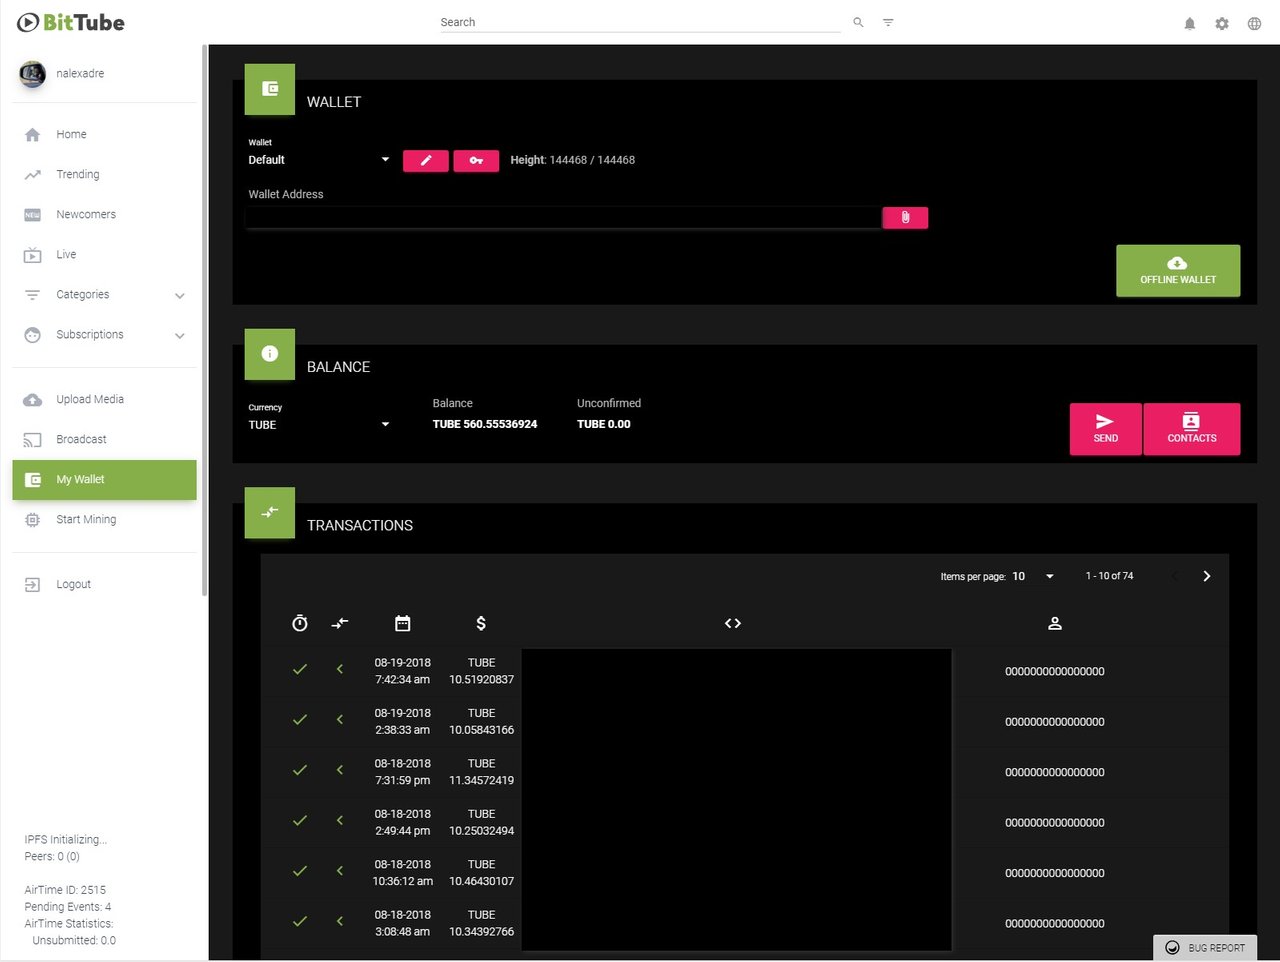The height and width of the screenshot is (962, 1280).
Task: Click the checkmark for the 7:31:59 pm transaction
Action: click(300, 771)
